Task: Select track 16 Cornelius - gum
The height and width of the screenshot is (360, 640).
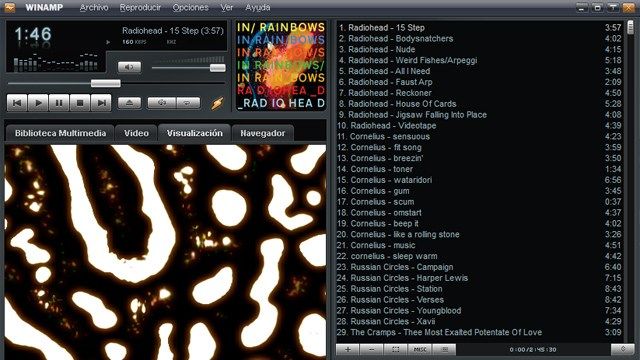Action: pos(480,191)
